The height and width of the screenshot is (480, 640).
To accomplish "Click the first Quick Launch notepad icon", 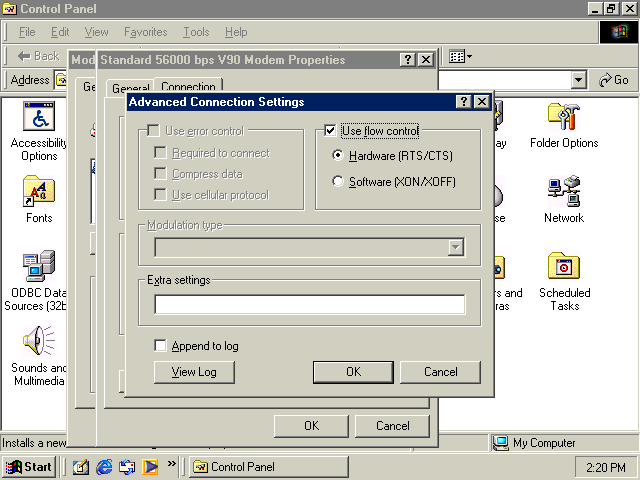I will coord(80,467).
